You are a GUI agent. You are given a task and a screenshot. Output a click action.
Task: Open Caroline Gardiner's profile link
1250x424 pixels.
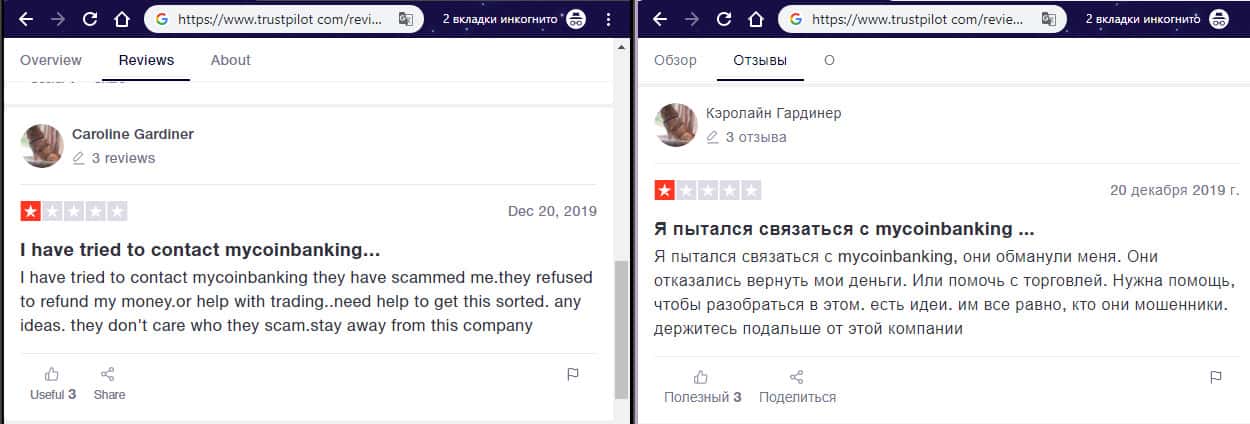tap(133, 134)
